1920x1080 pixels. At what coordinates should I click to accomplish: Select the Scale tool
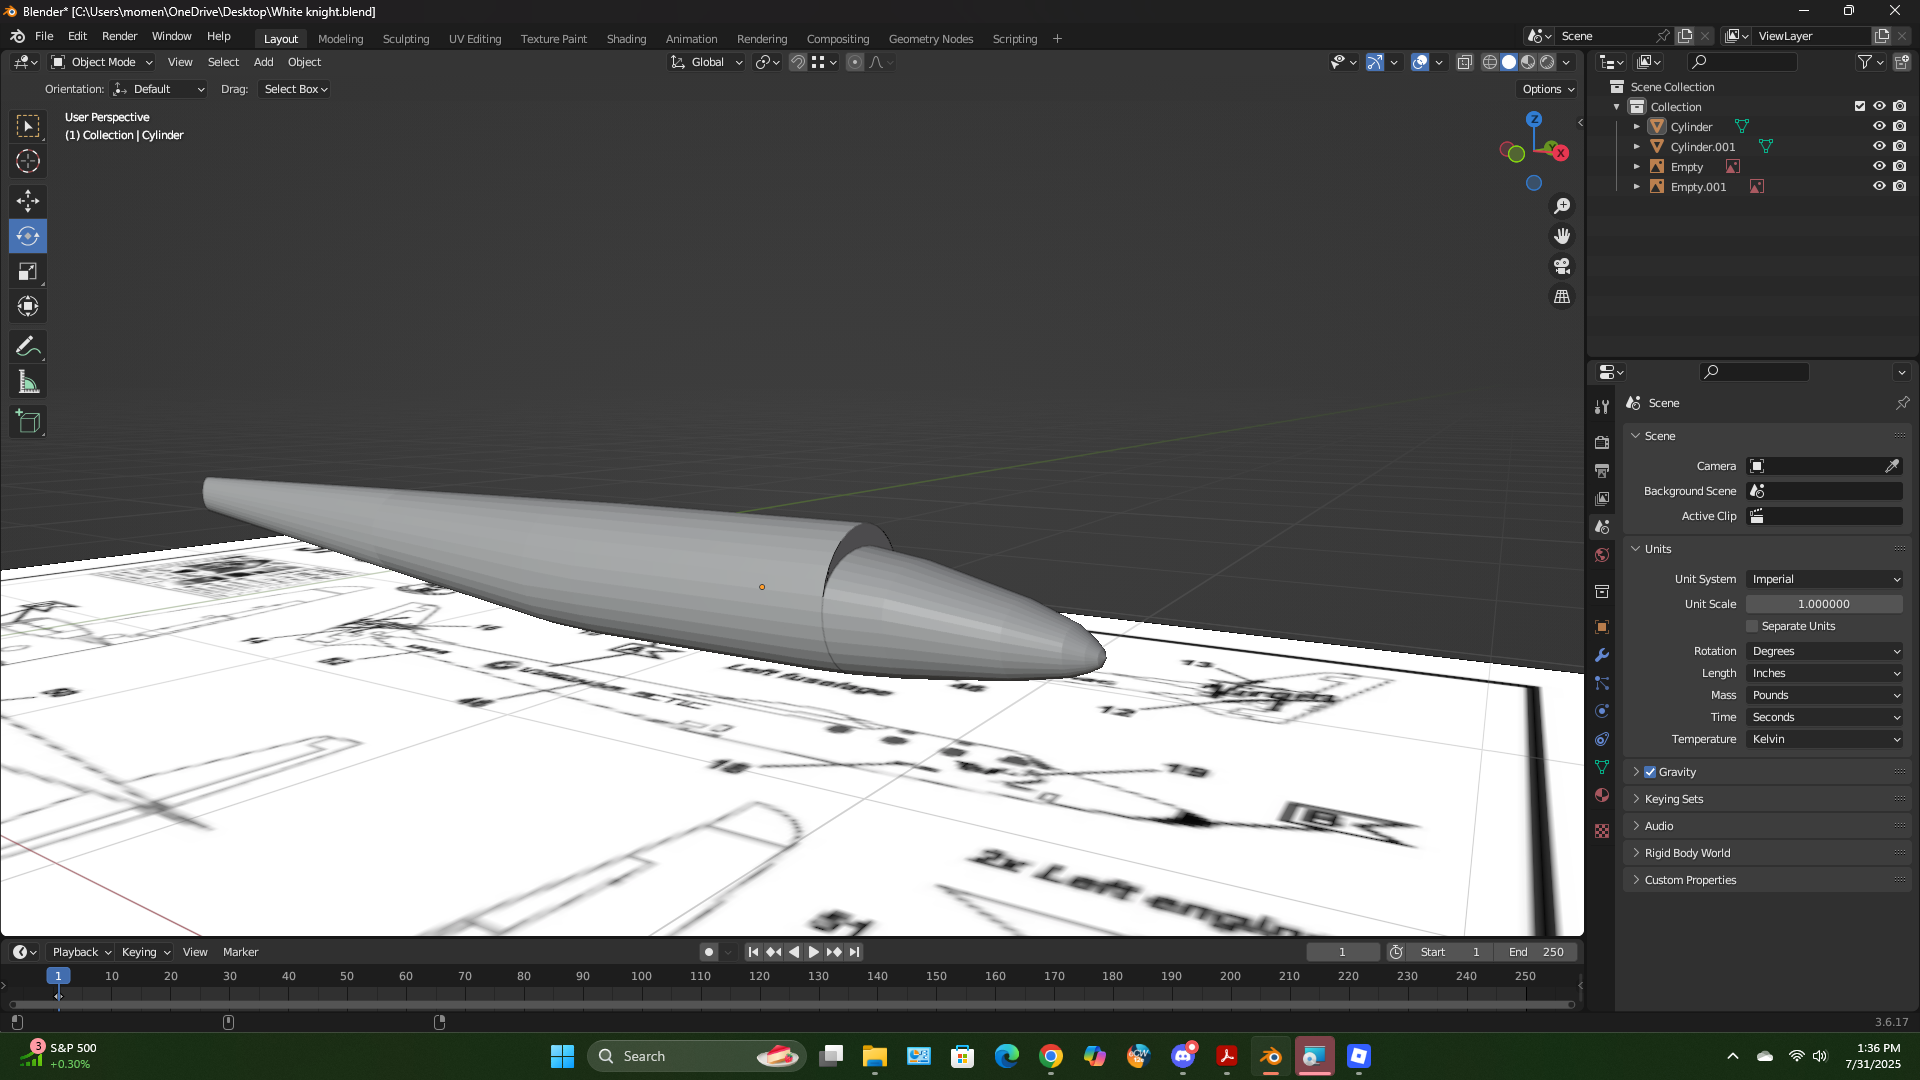coord(28,272)
